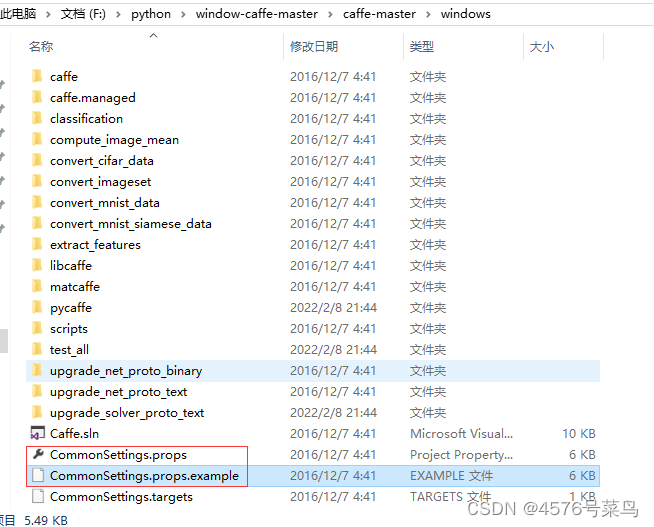Select test_all folder name
The width and height of the screenshot is (654, 527).
(x=69, y=349)
